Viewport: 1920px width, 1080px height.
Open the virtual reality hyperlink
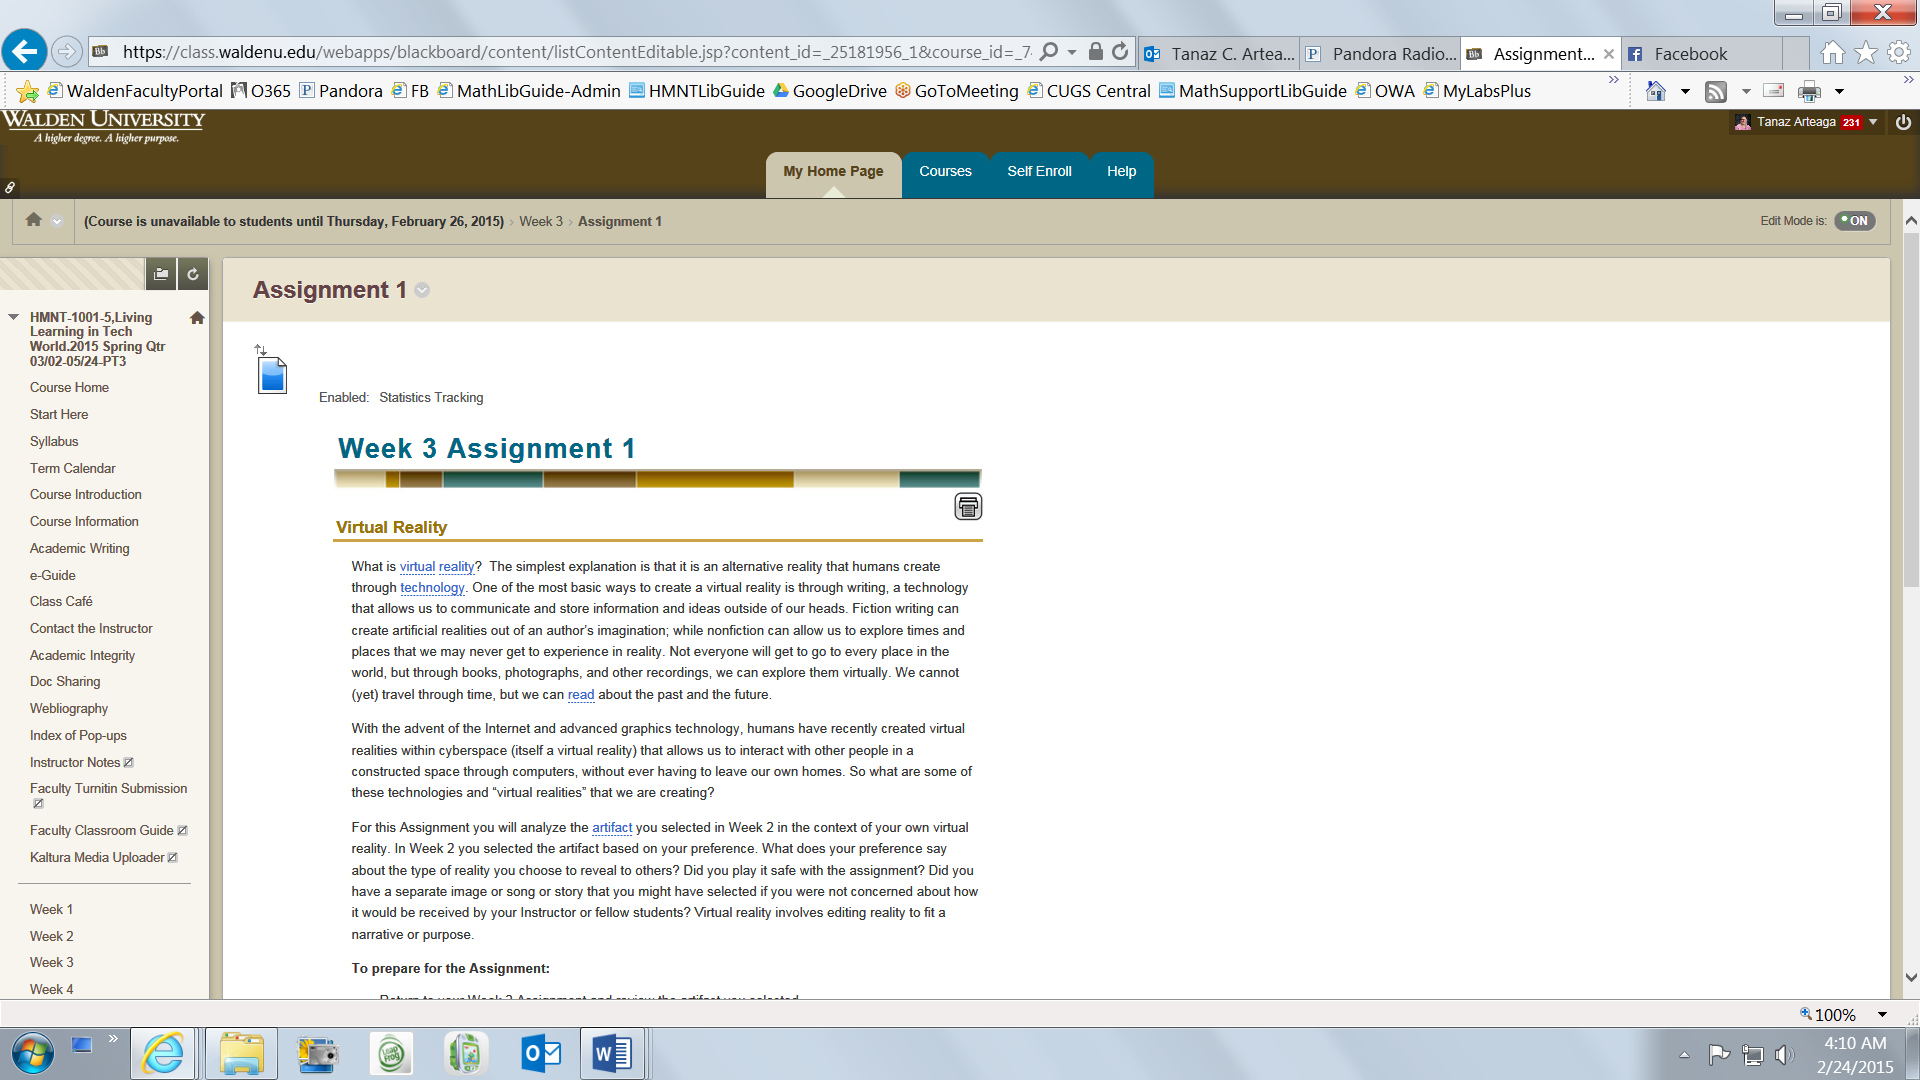click(x=437, y=566)
